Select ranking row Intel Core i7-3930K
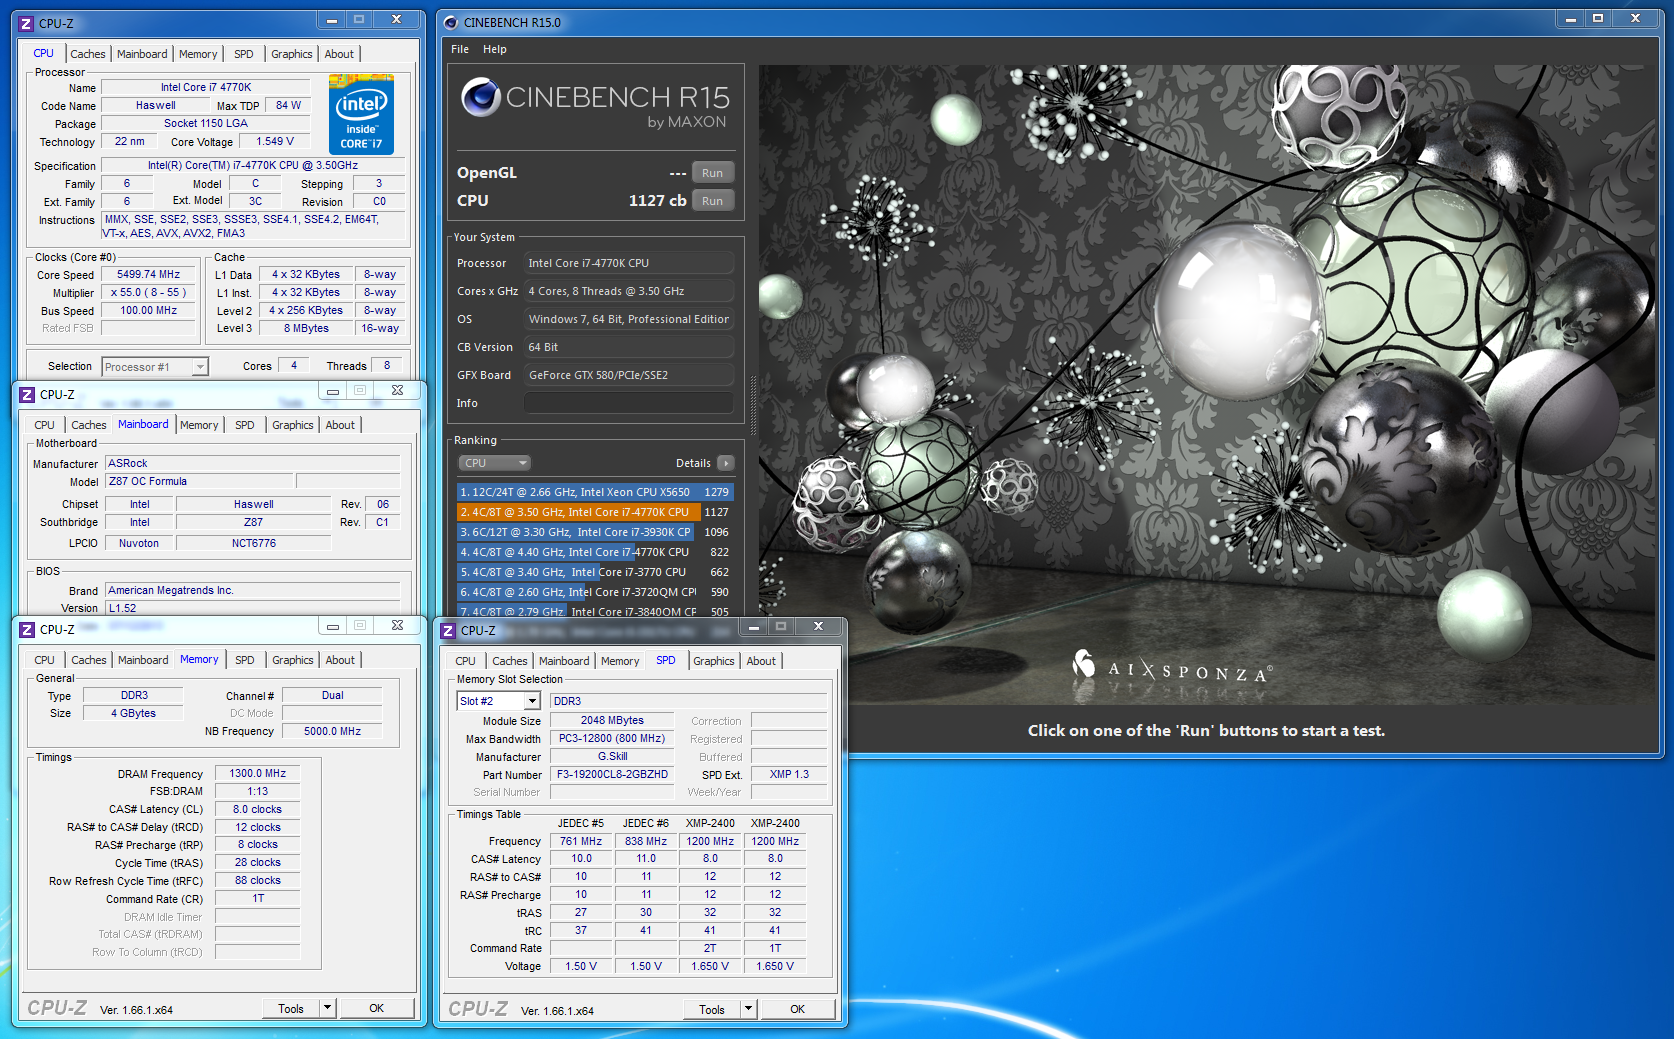 coord(595,532)
